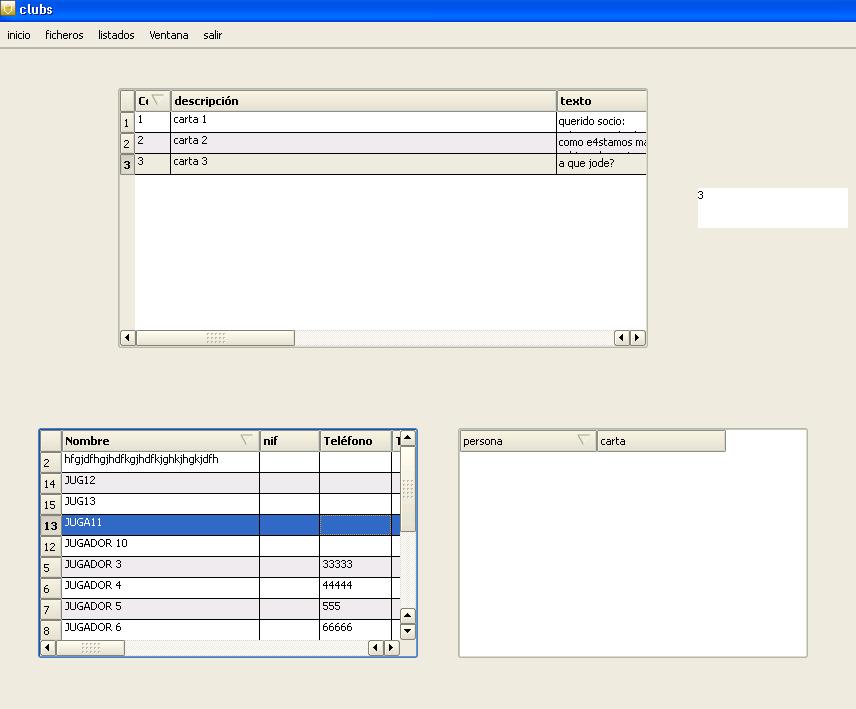Click right scroll arrow of letters table
856x709 pixels.
tap(637, 338)
